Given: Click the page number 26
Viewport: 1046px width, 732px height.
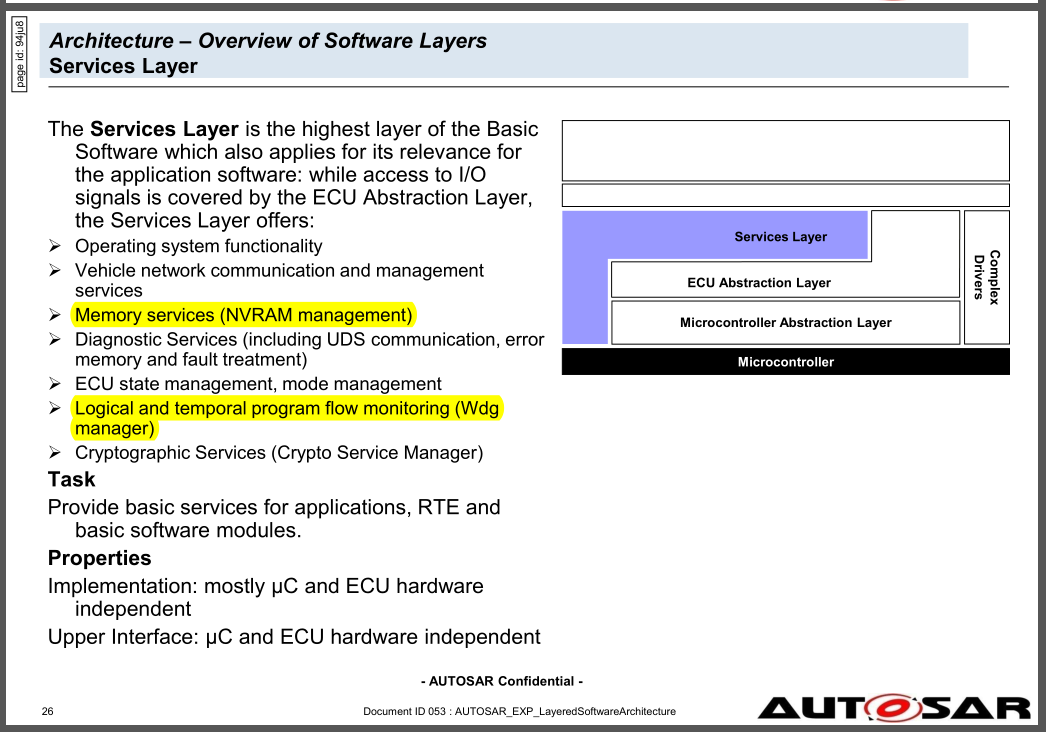Looking at the screenshot, I should point(45,711).
